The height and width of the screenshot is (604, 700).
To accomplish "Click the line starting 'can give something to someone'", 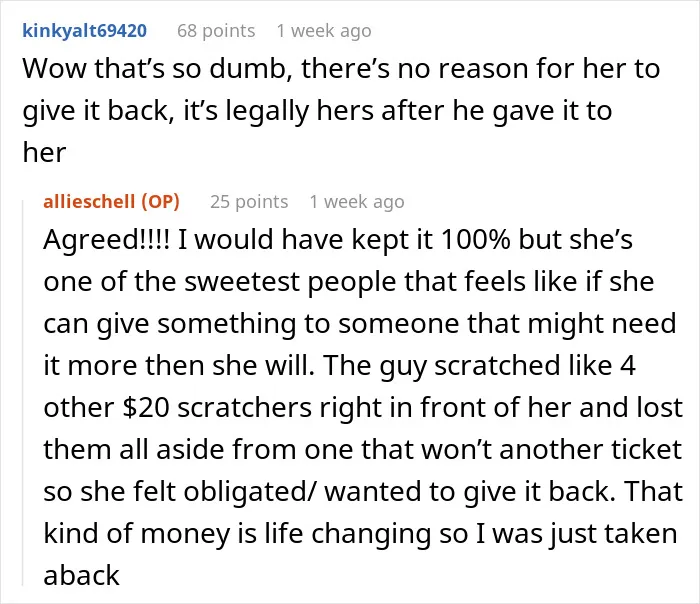I will (x=360, y=324).
